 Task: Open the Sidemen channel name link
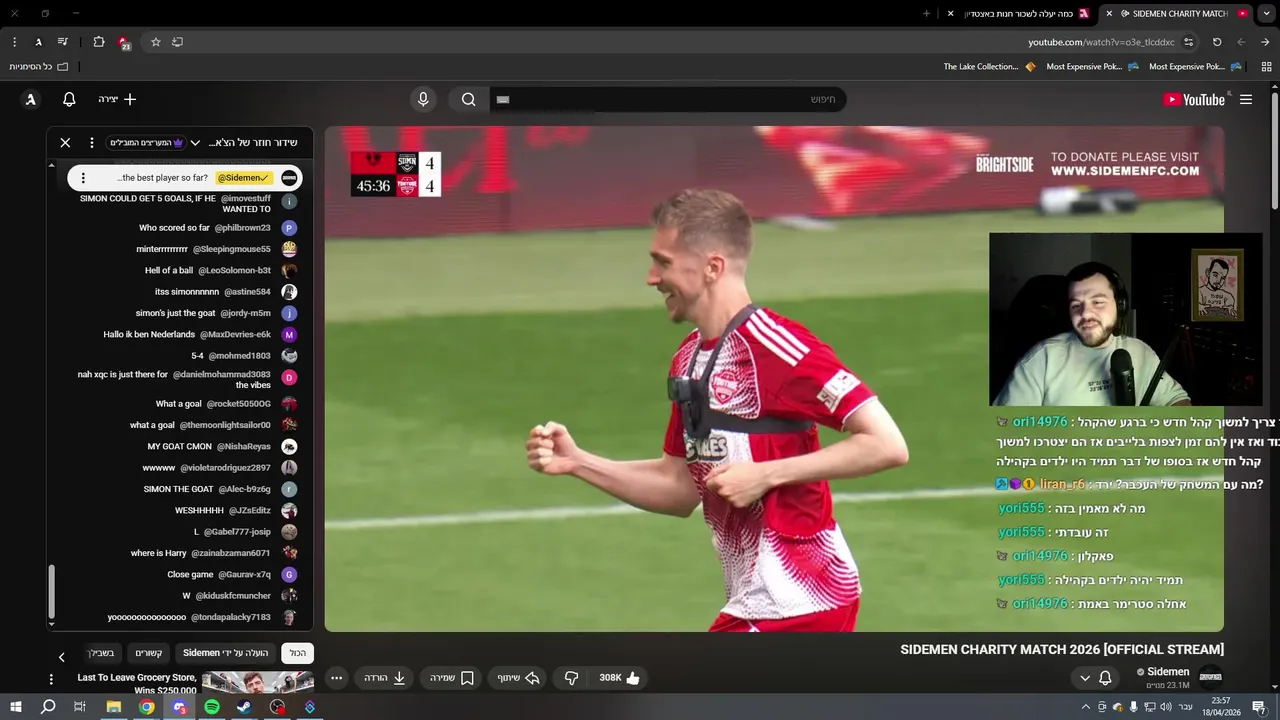point(1168,672)
